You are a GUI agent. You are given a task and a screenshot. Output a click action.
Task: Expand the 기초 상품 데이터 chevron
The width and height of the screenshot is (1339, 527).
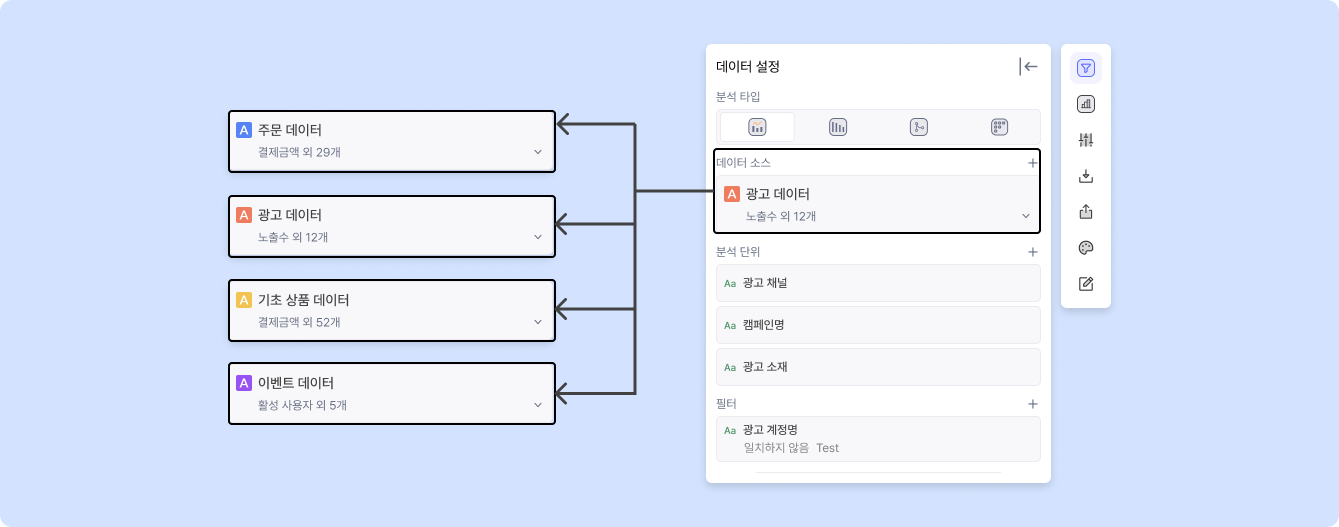[x=537, y=322]
